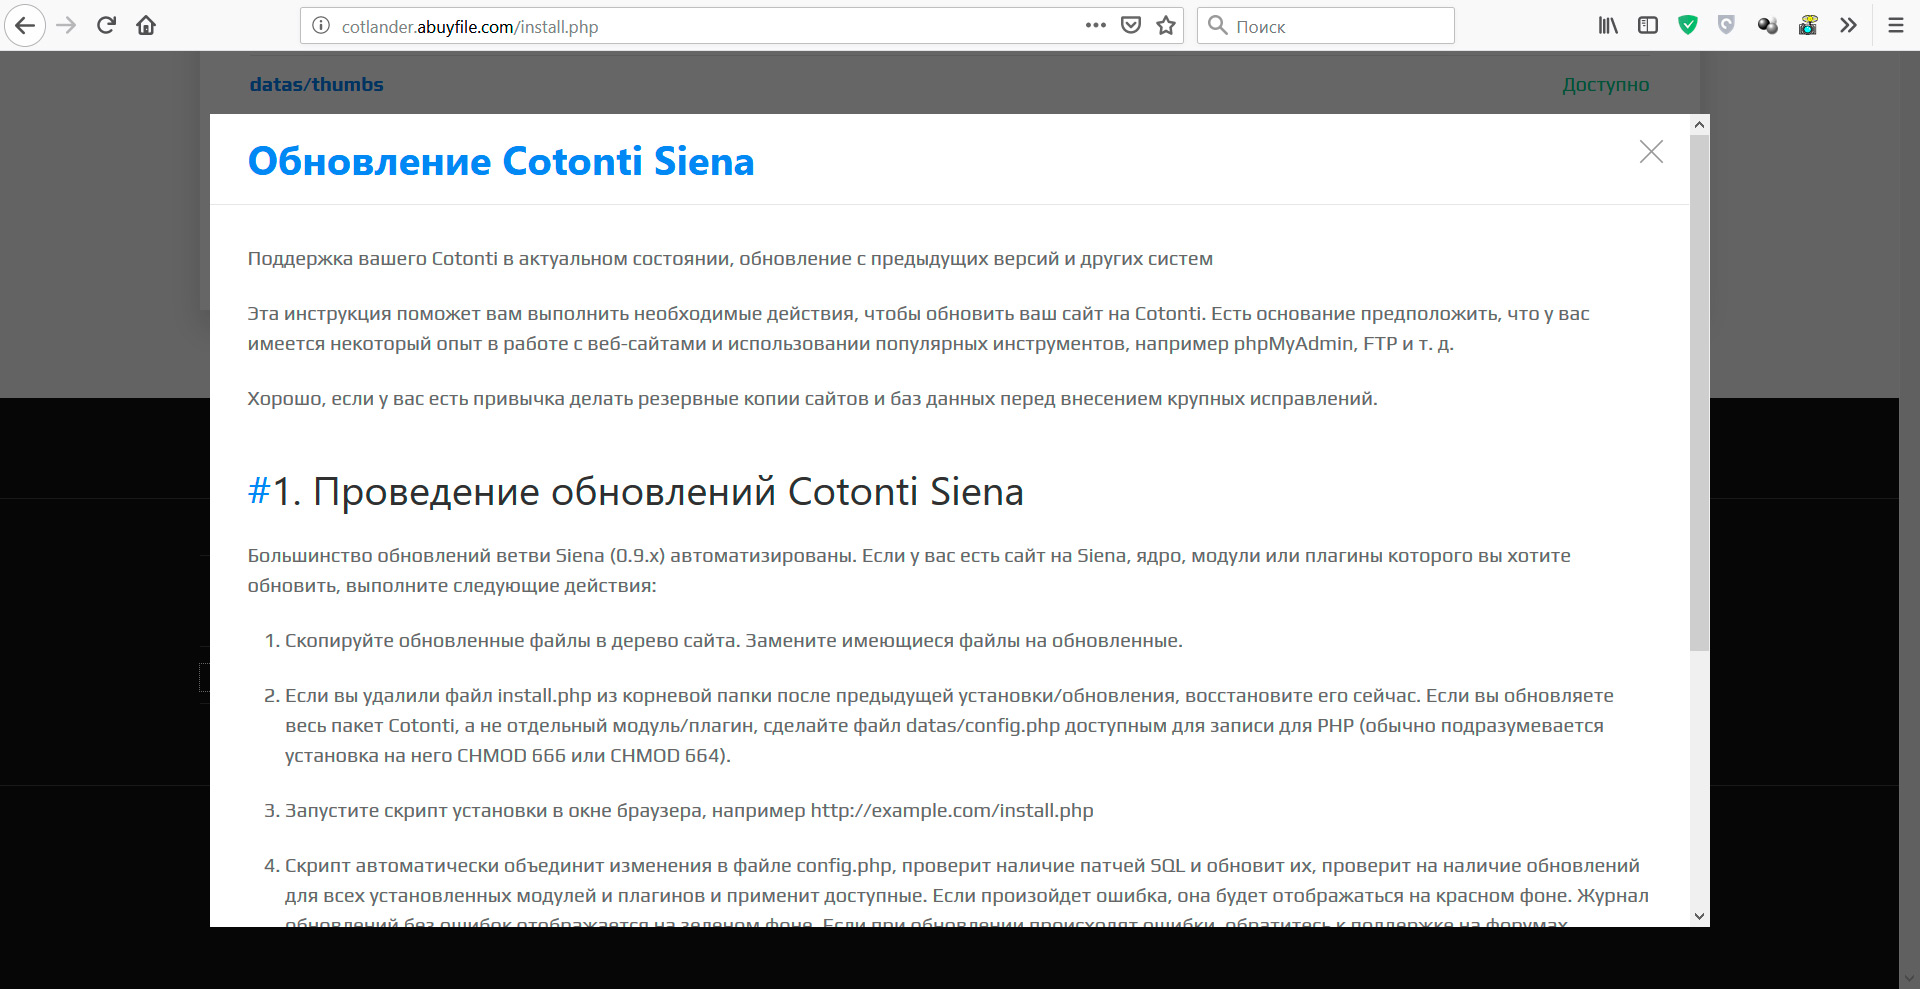Image resolution: width=1920 pixels, height=989 pixels.
Task: Toggle the browser sidebar panel
Action: tap(1648, 26)
